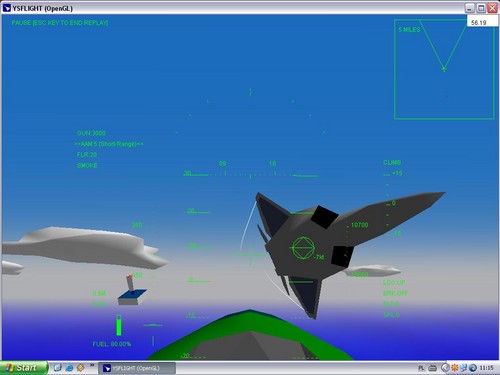Click the taskbar clock showing 11:15
This screenshot has height=375, width=500.
486,368
